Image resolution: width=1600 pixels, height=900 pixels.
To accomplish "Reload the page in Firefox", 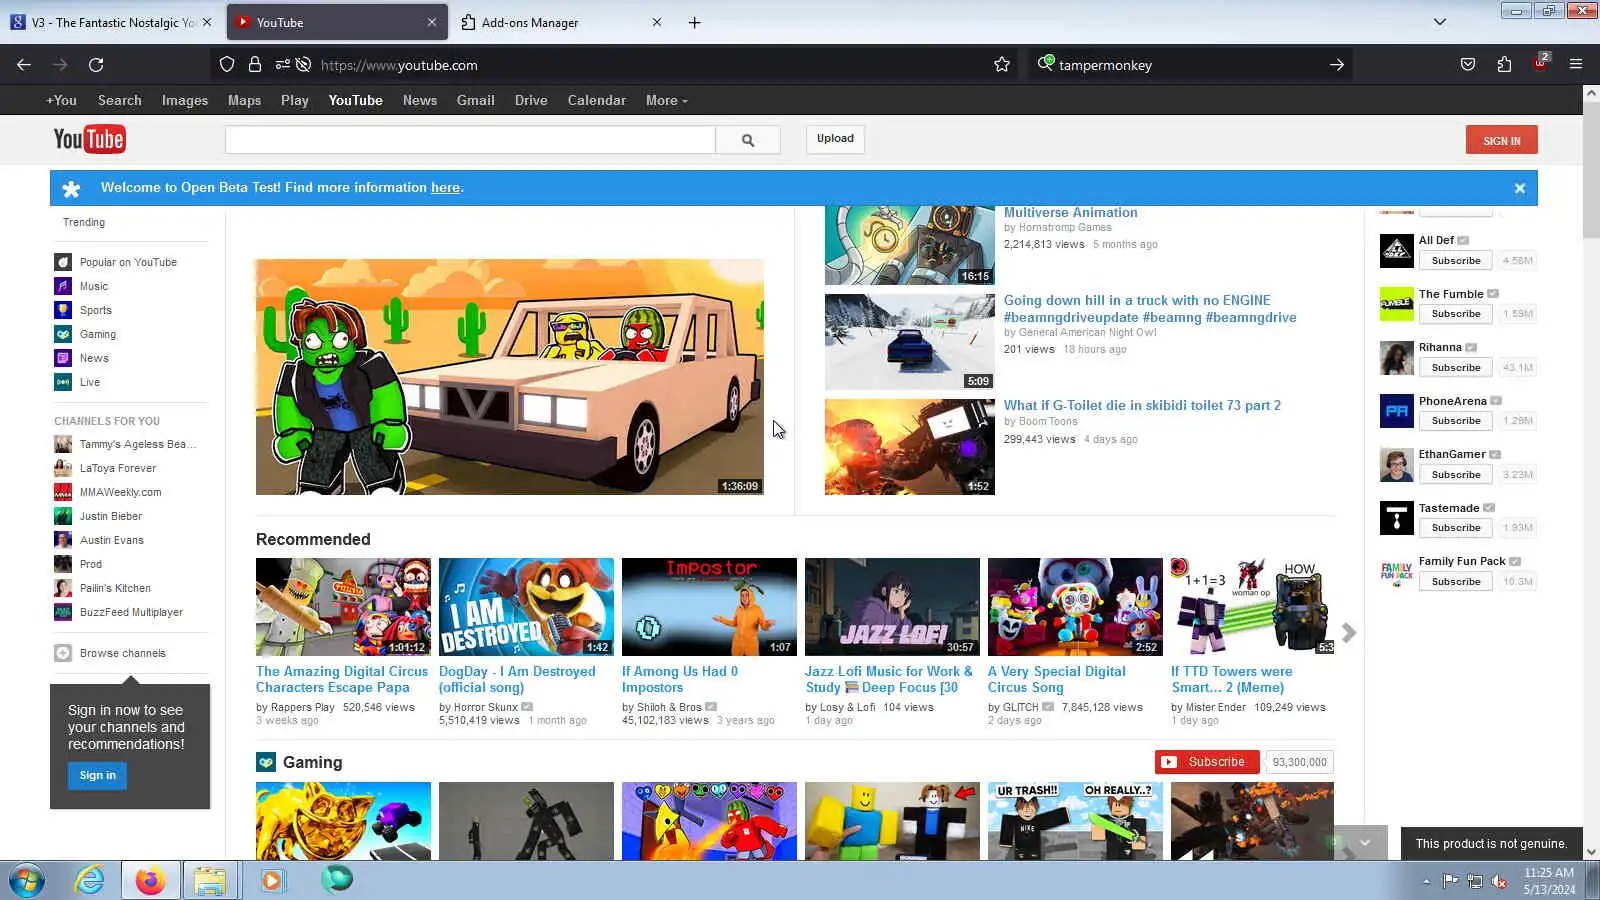I will [96, 65].
